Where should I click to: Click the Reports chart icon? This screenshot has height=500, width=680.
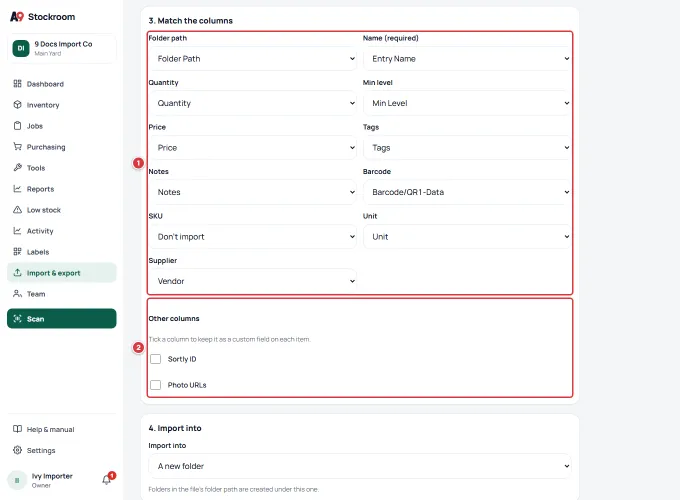pyautogui.click(x=17, y=189)
